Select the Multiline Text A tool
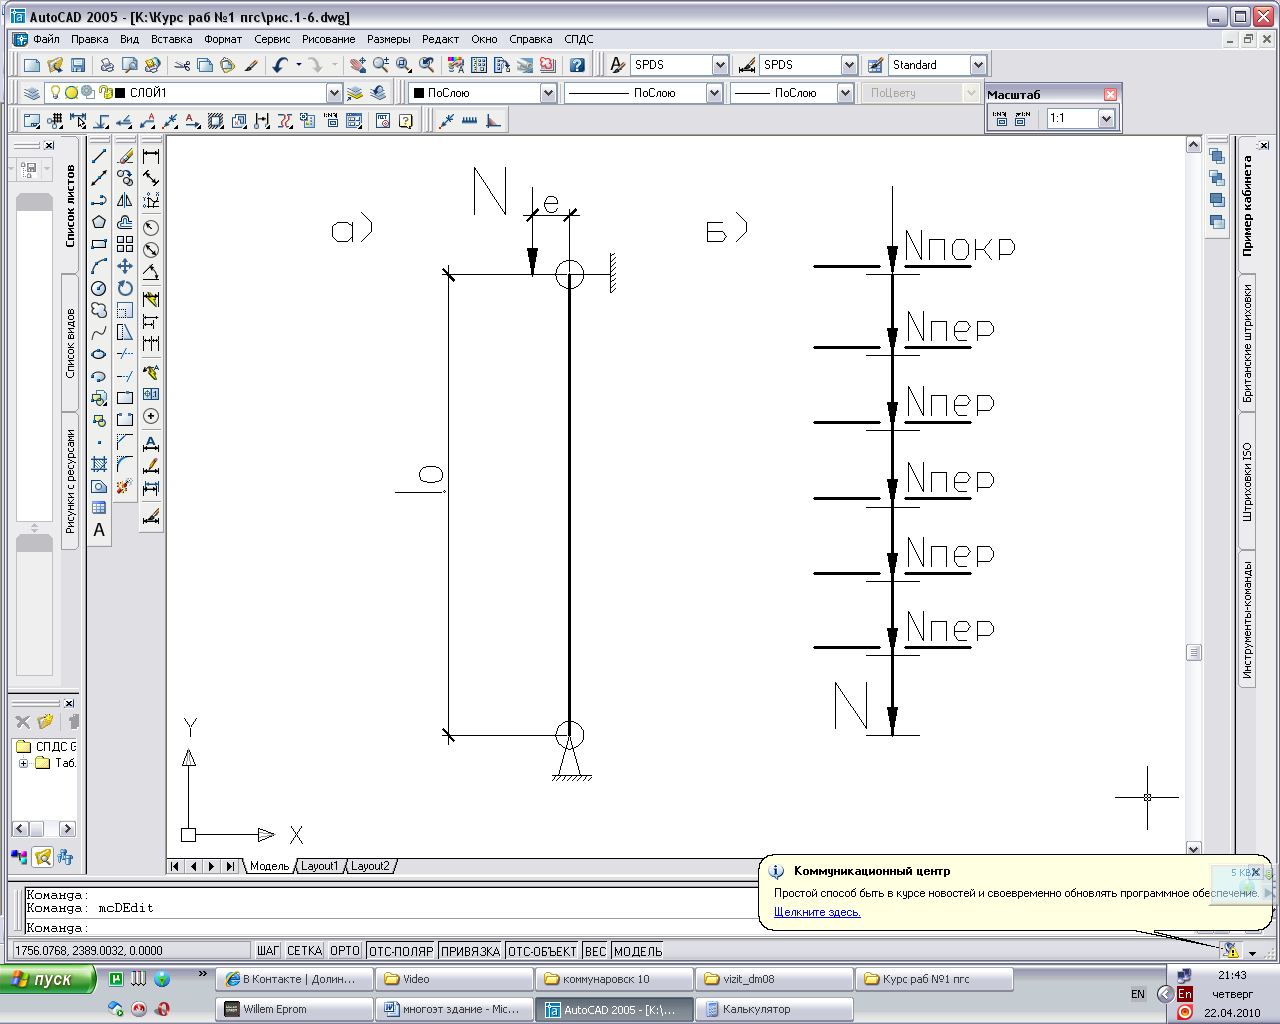Screen dimensions: 1280x1024 99,530
